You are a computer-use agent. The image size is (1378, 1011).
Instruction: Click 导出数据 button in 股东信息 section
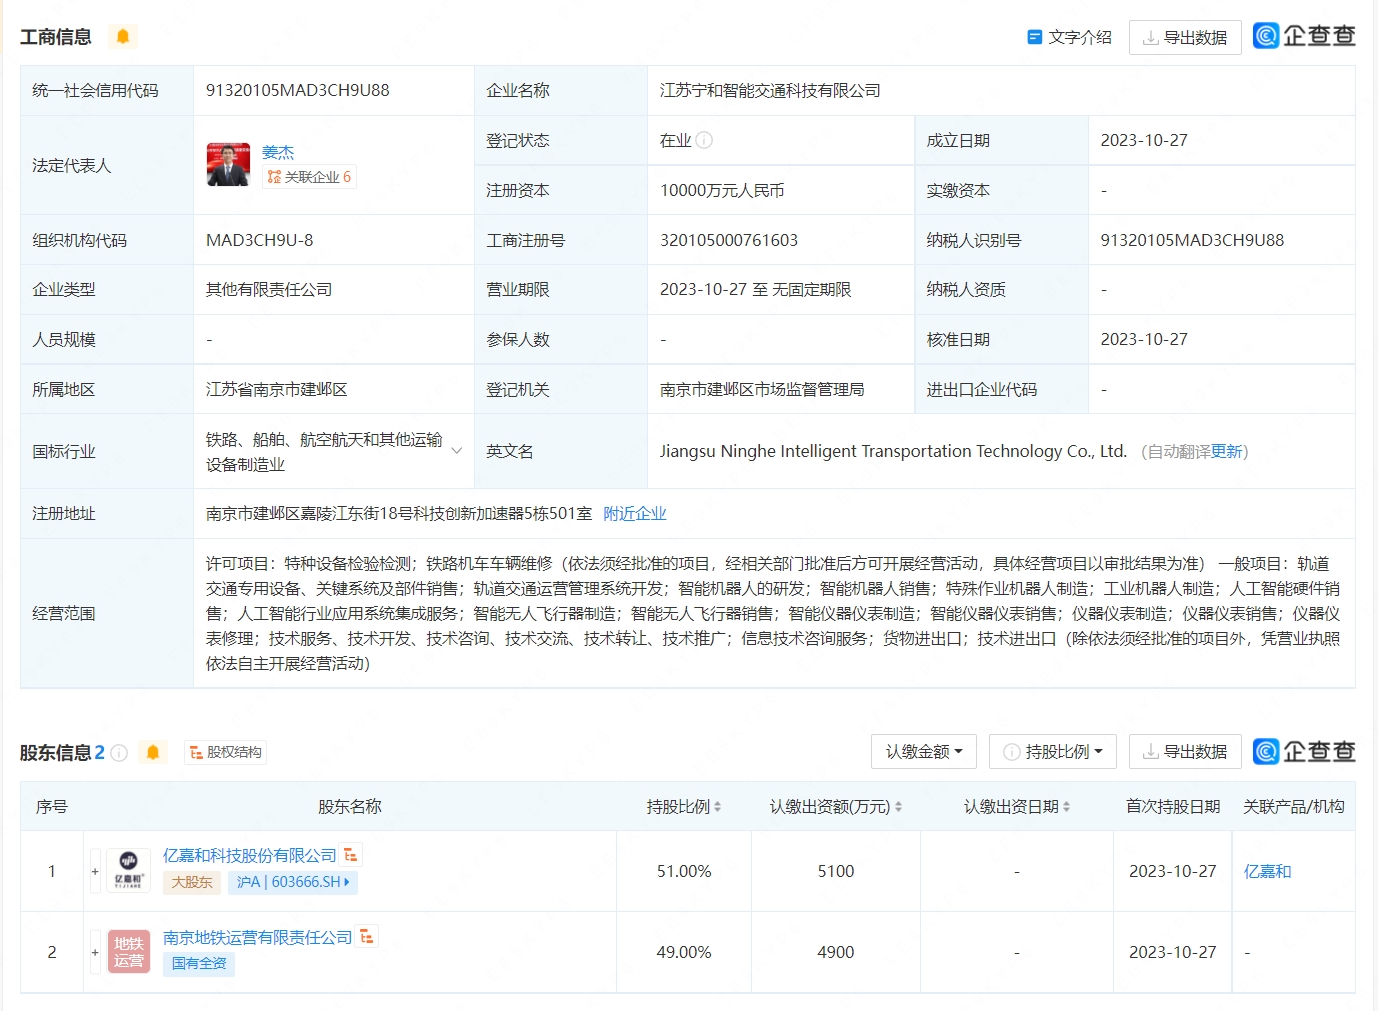tap(1185, 751)
